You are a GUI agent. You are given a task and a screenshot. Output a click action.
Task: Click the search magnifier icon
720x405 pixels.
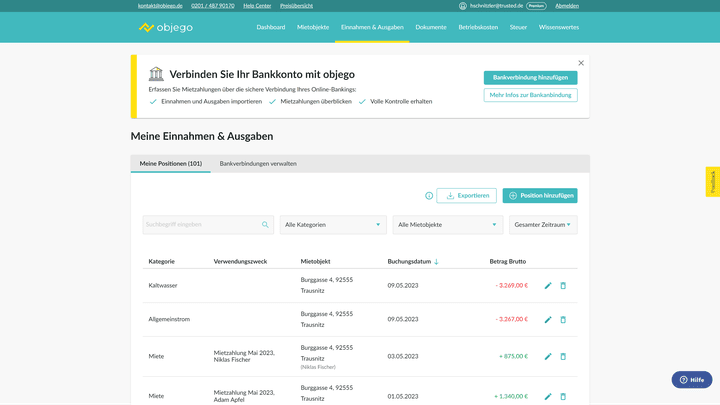tap(265, 225)
